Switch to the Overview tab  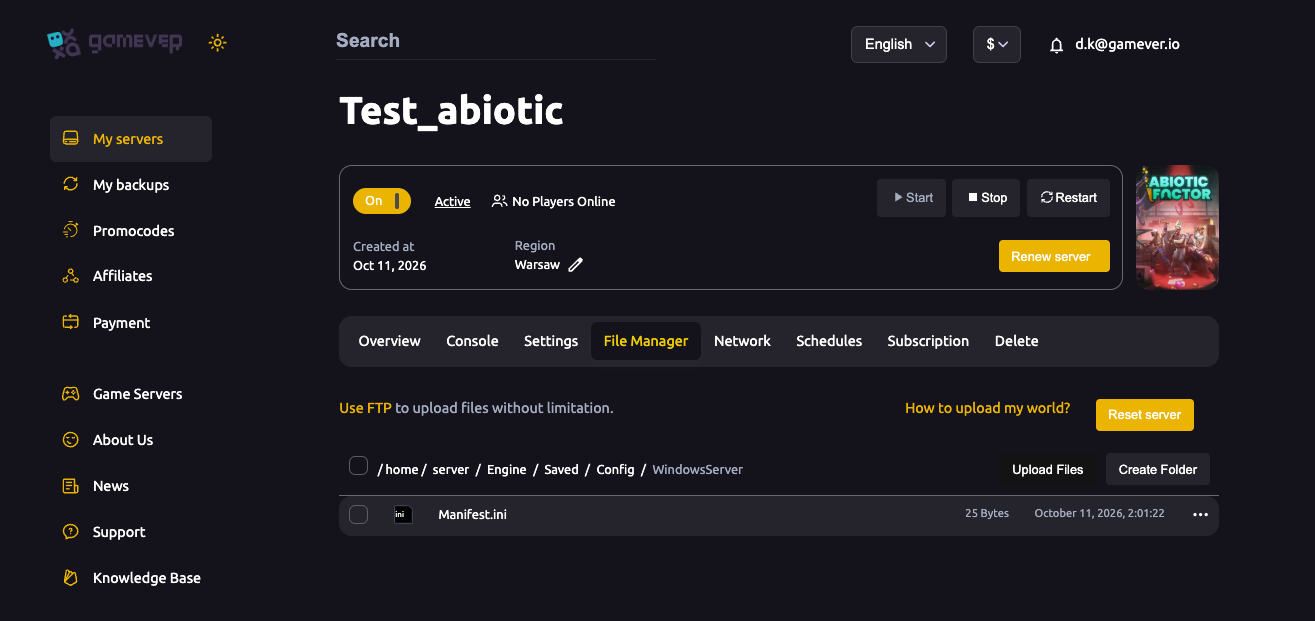389,341
